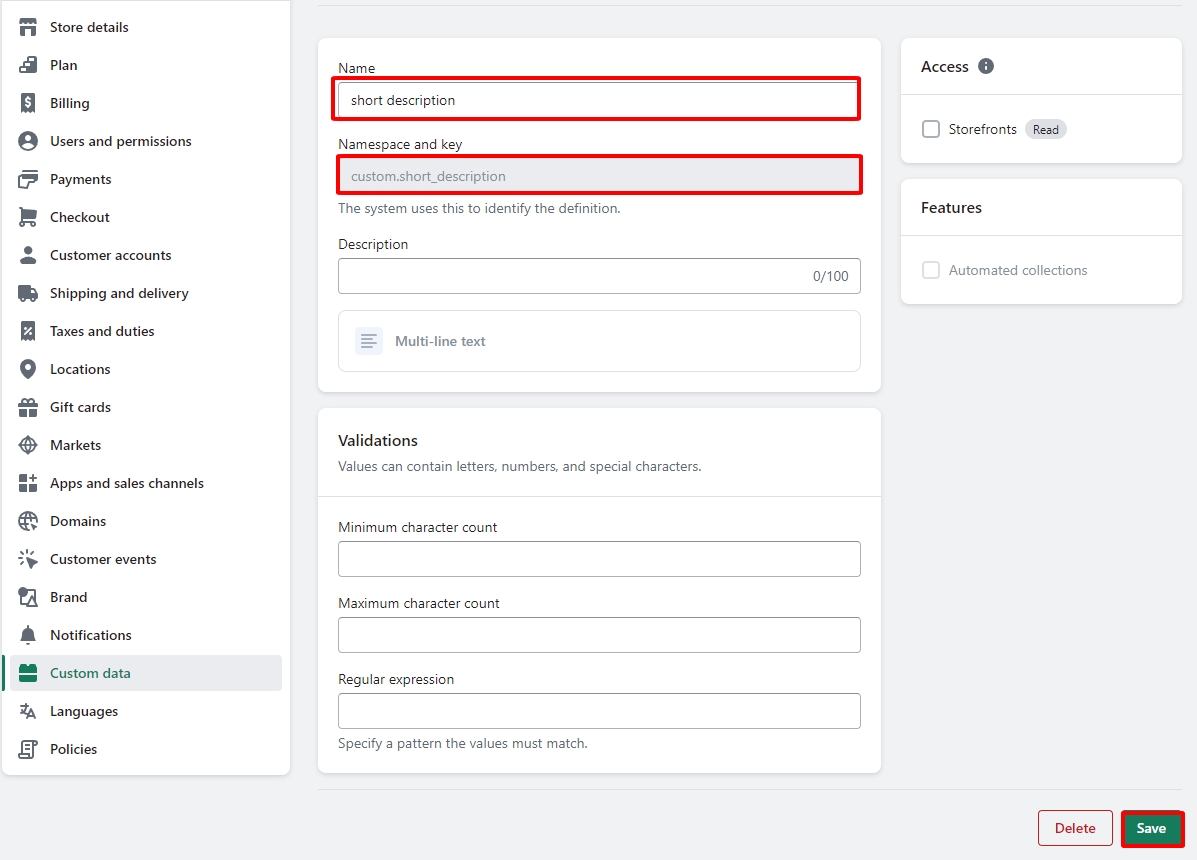Click the Notifications bell icon

(28, 635)
